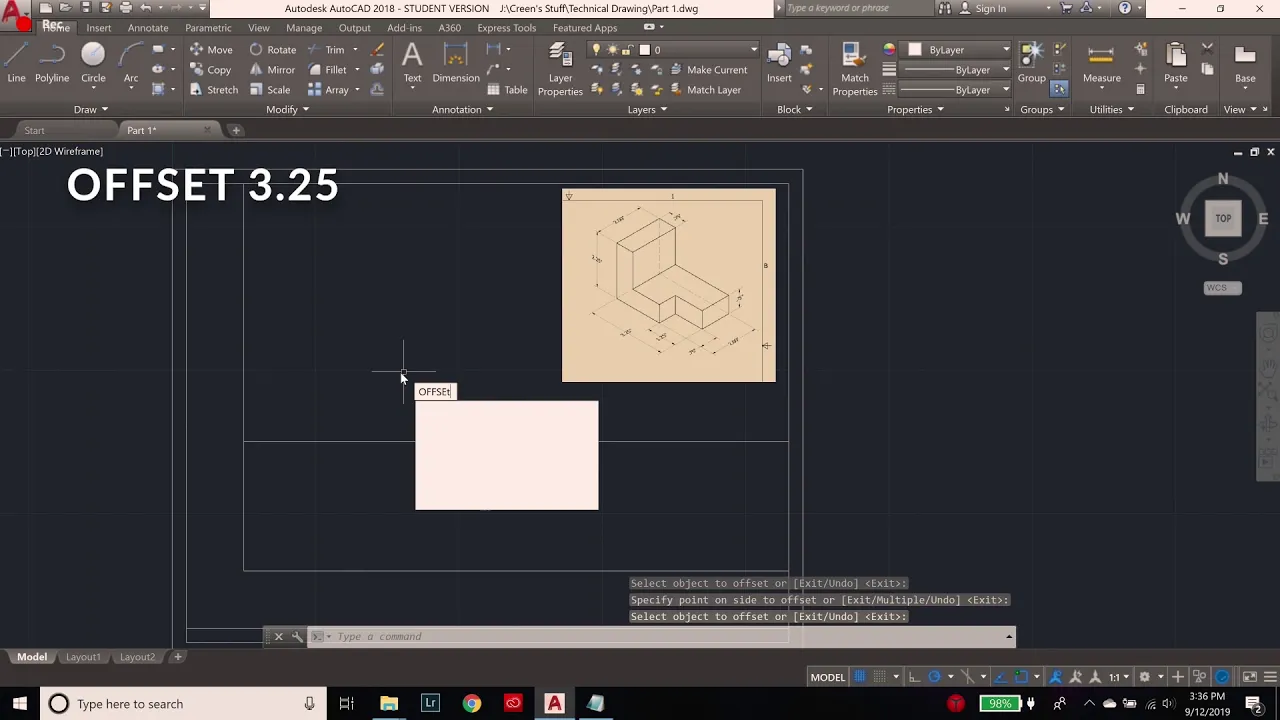The height and width of the screenshot is (720, 1280).
Task: Click the Paste clipboard button
Action: (x=1176, y=63)
